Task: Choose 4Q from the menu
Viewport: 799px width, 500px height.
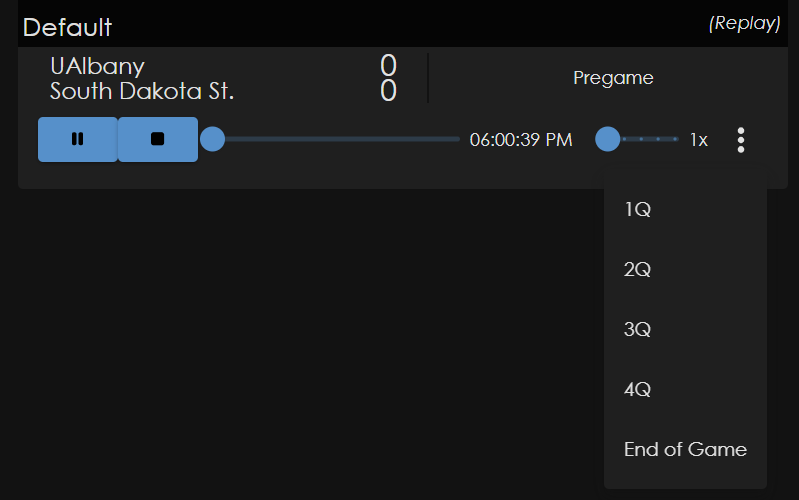Action: coord(638,390)
